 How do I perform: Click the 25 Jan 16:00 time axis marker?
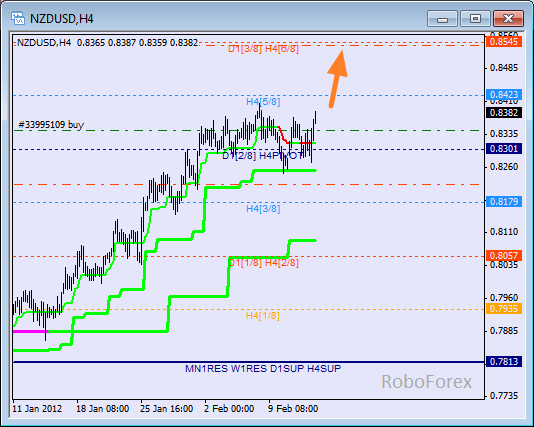[167, 408]
